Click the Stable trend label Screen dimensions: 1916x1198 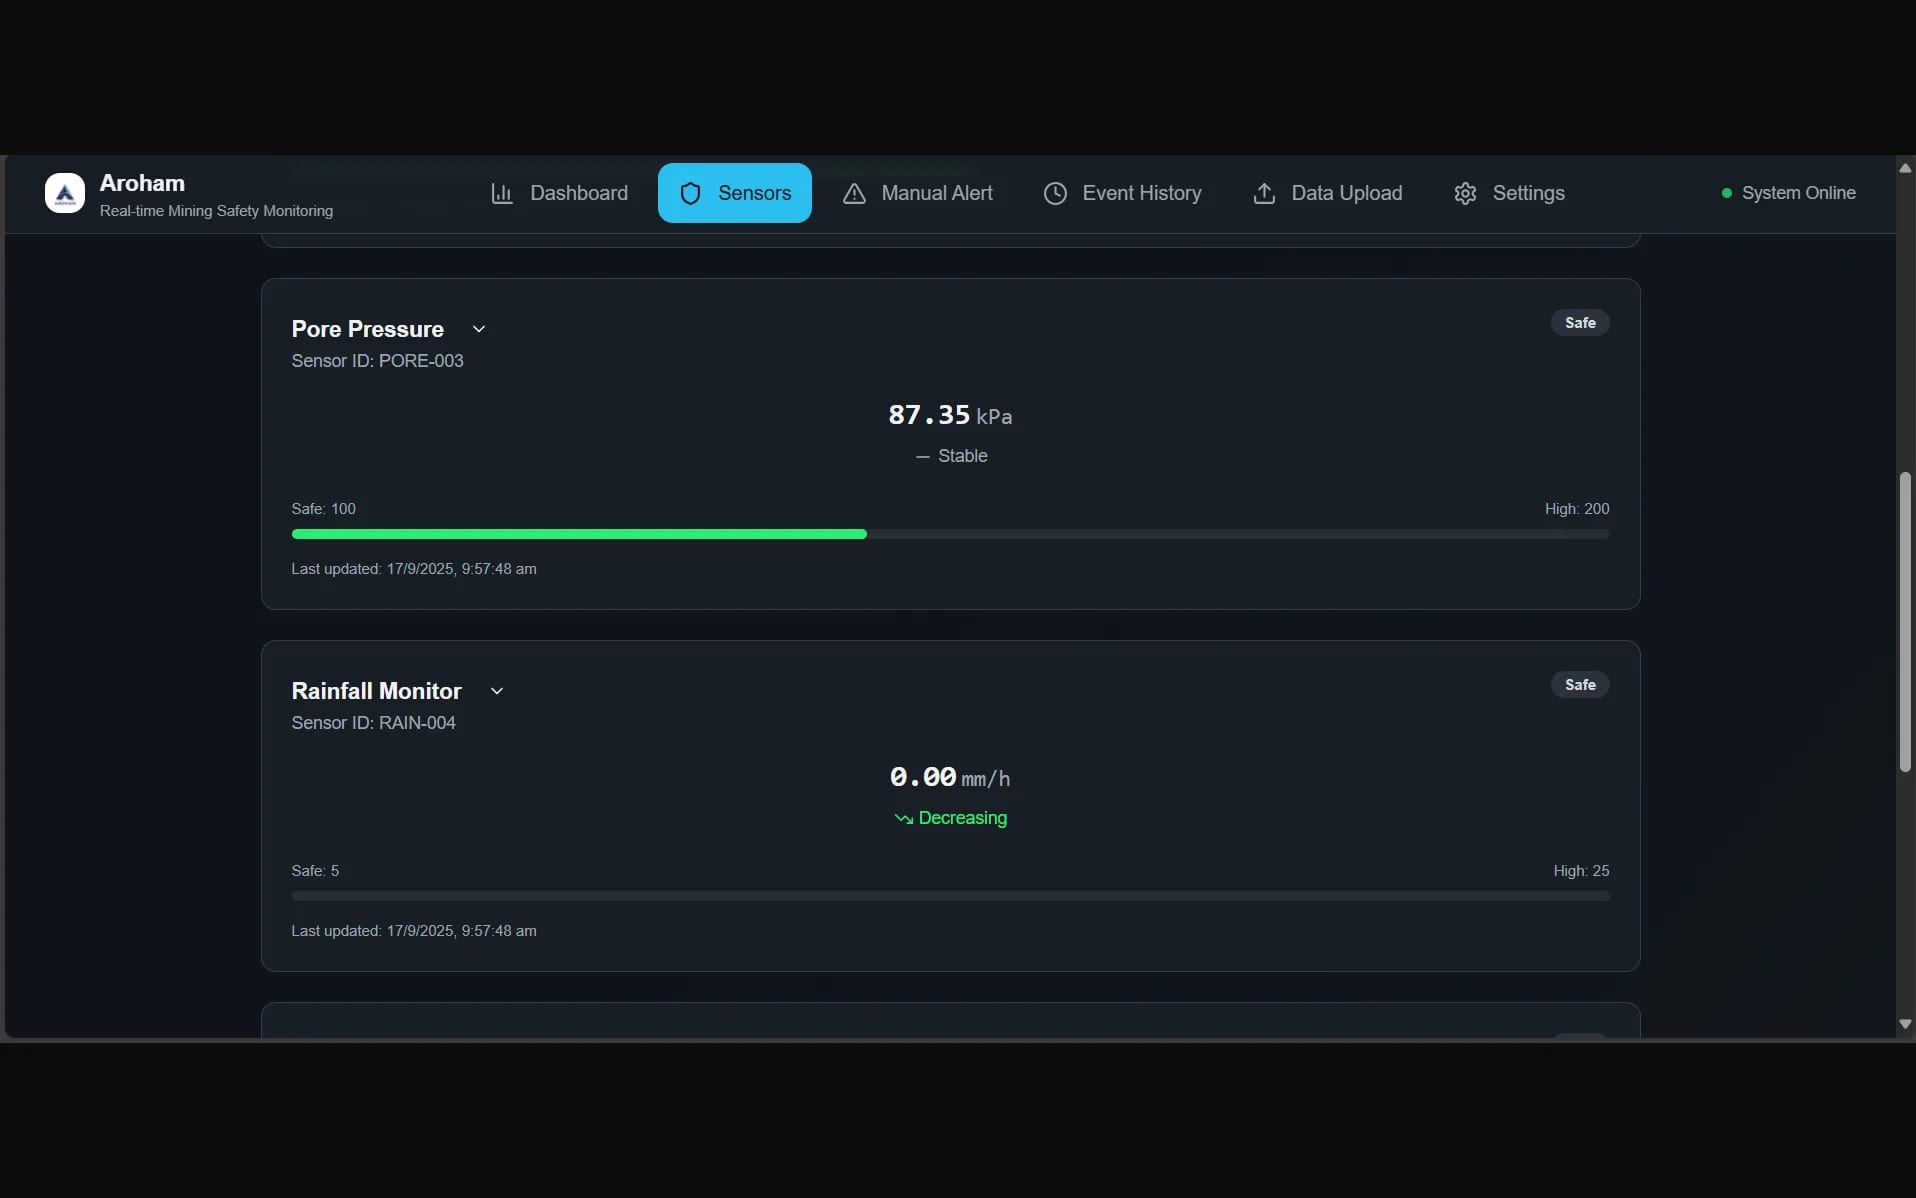click(x=962, y=456)
